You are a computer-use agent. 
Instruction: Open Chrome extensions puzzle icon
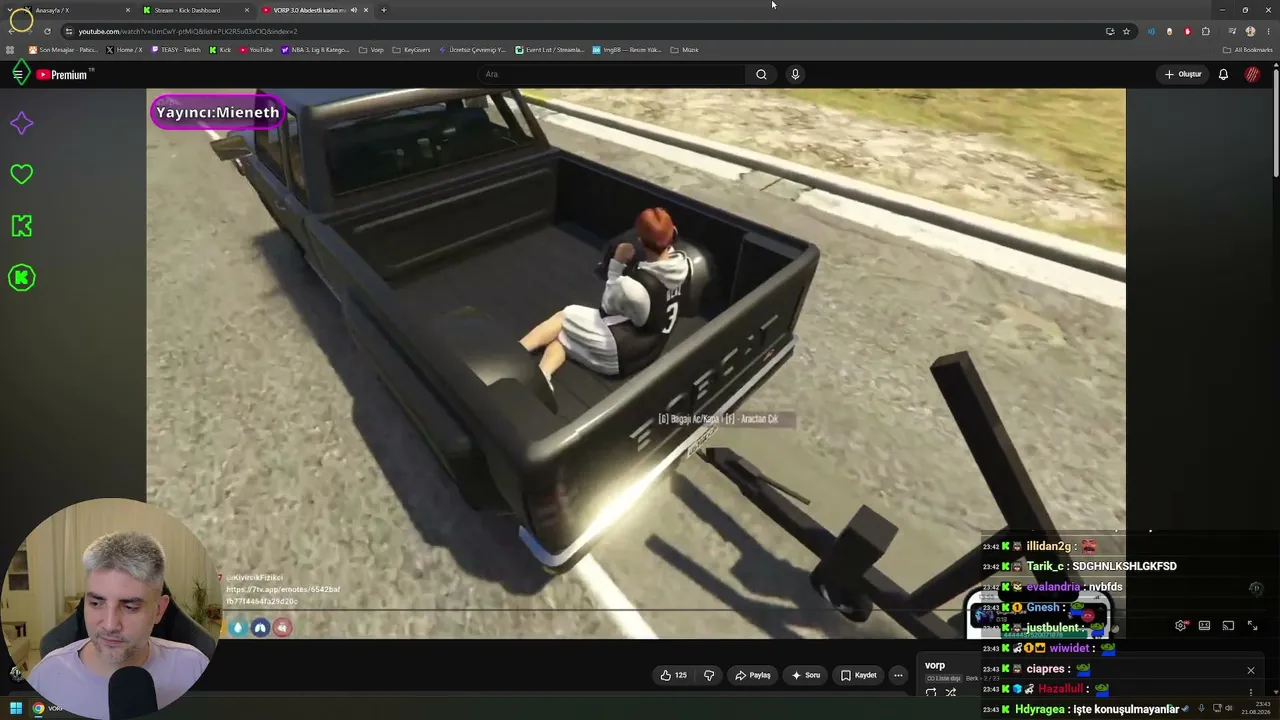(1205, 31)
